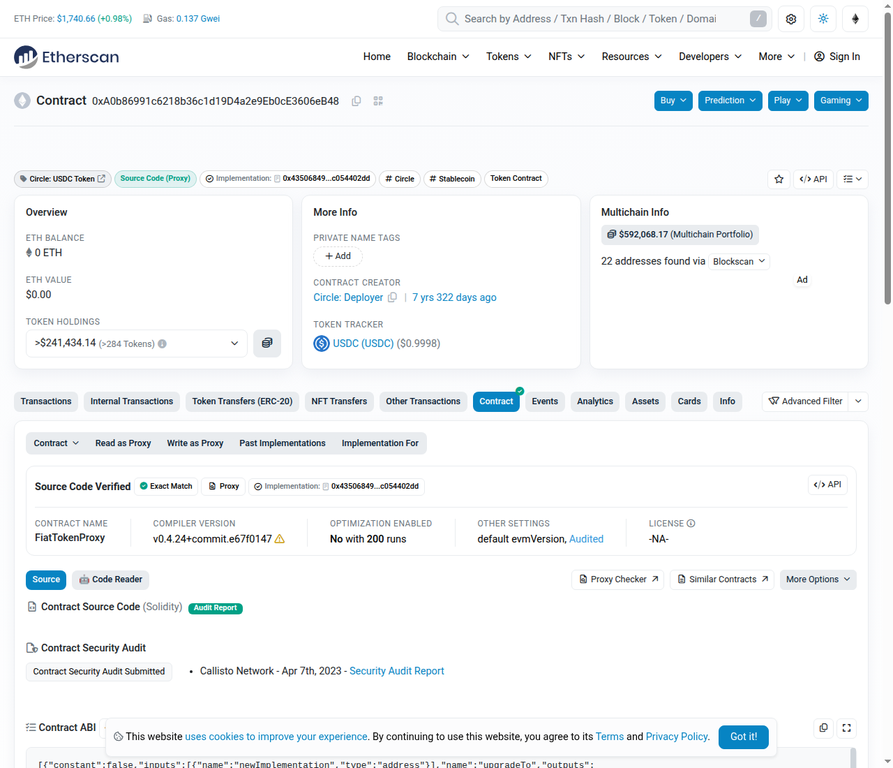This screenshot has height=768, width=893.
Task: Click token holdings info icon
Action: pyautogui.click(x=162, y=344)
